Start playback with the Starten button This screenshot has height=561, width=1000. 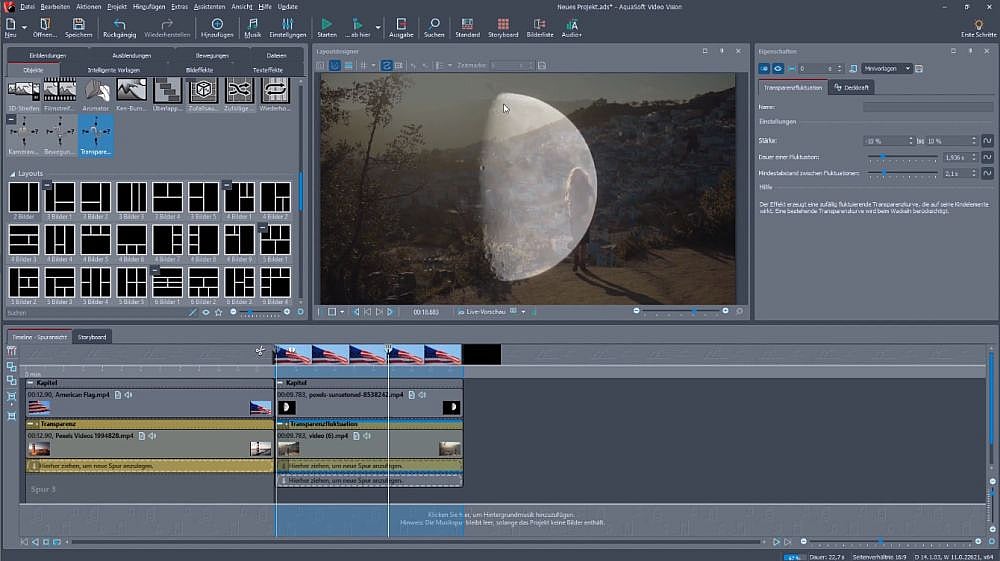coord(326,23)
